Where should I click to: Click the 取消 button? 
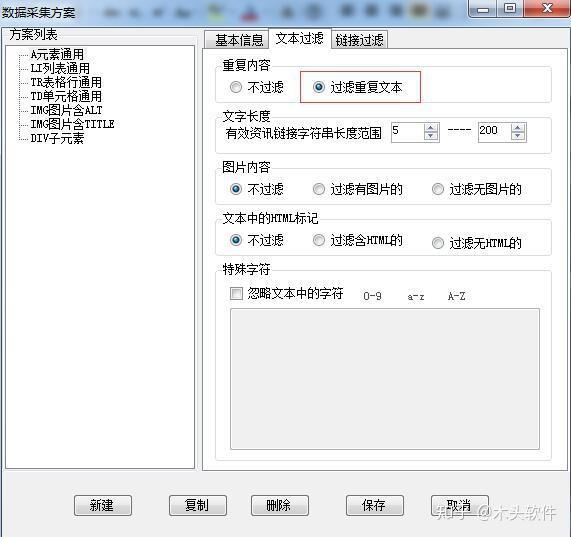point(460,505)
